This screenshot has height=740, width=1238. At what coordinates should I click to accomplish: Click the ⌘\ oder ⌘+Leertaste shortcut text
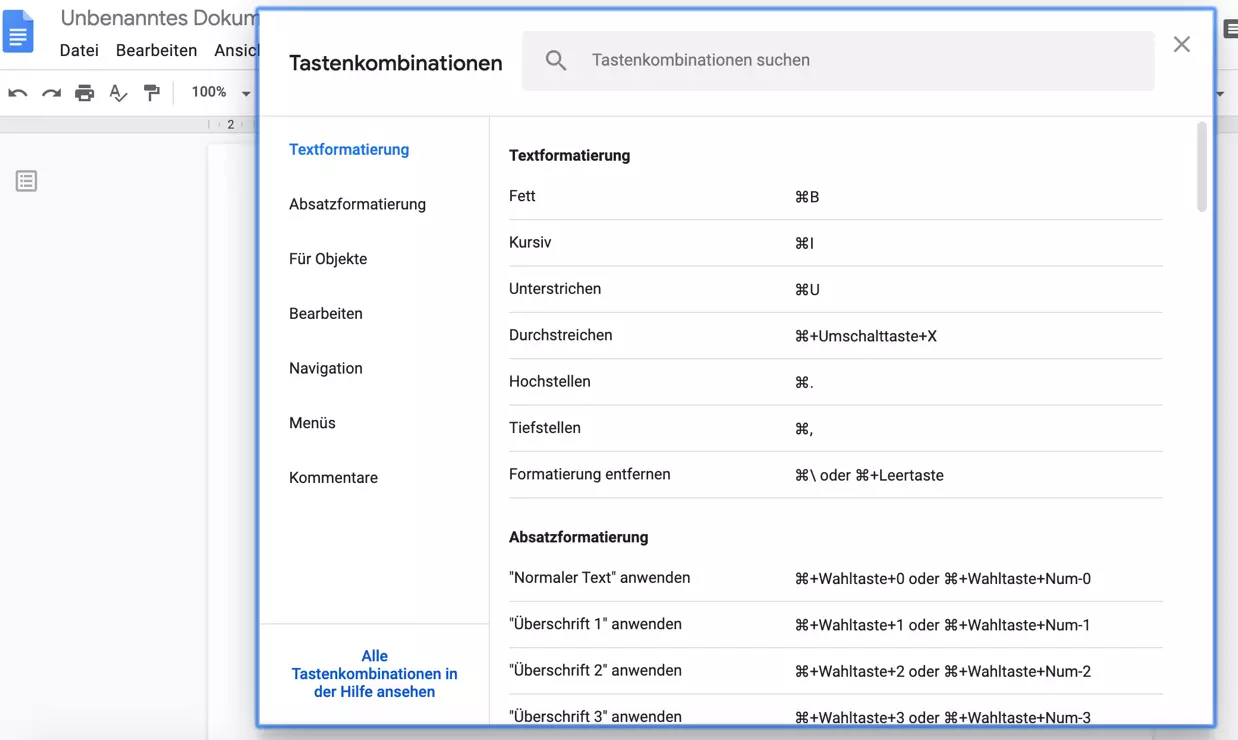[x=869, y=475]
